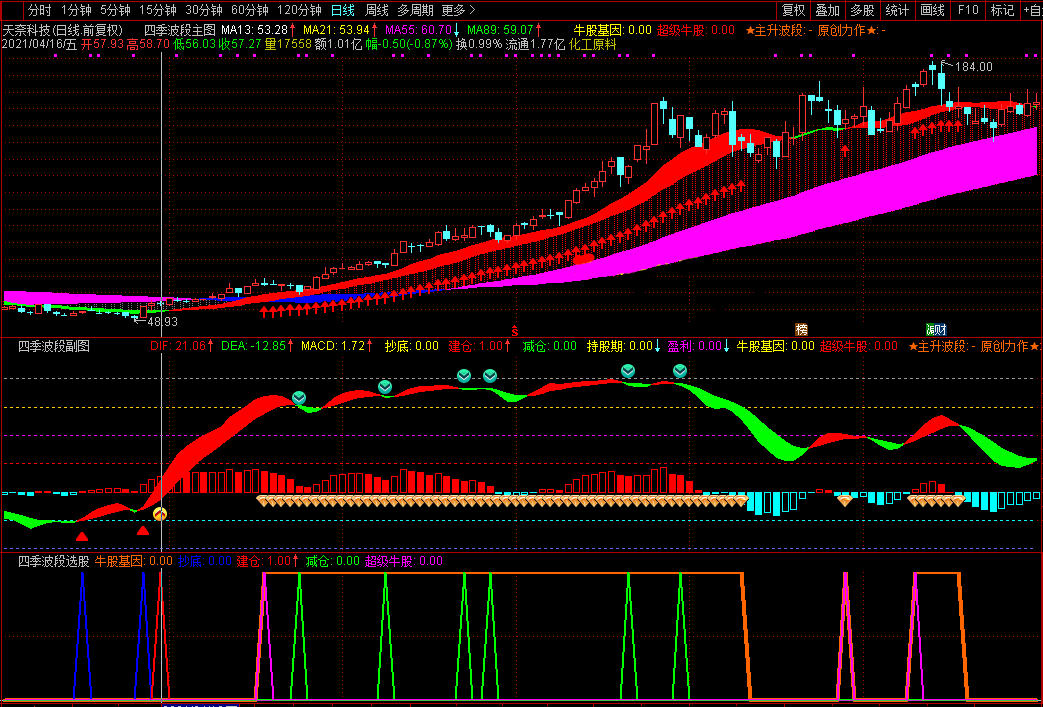Select the 1分钟 period tab
The image size is (1043, 707).
point(76,10)
